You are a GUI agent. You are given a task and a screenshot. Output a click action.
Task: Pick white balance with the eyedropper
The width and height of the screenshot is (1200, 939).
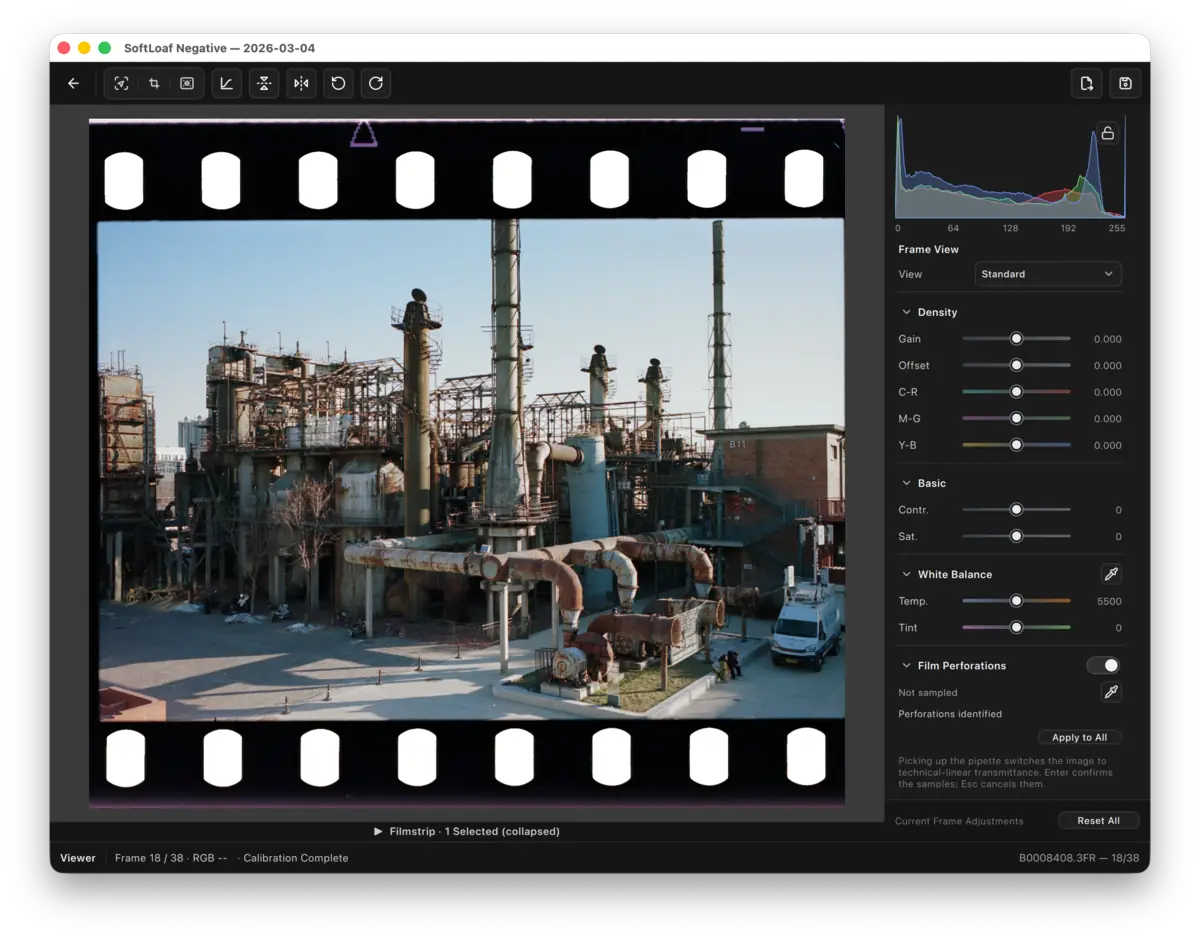click(x=1111, y=574)
